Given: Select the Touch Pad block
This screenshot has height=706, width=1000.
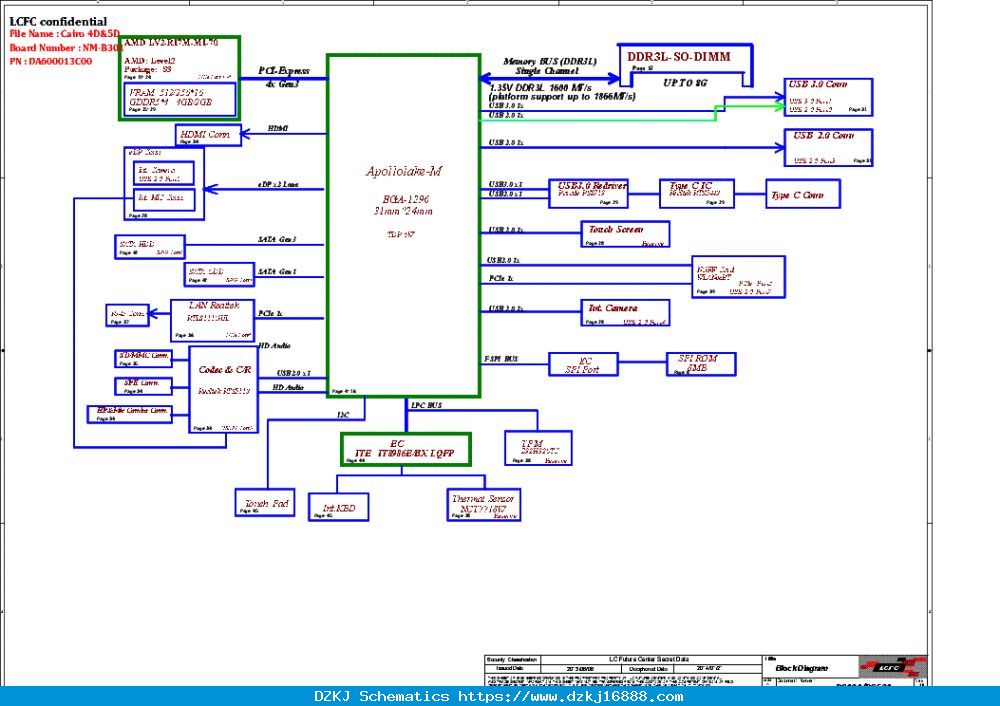Looking at the screenshot, I should [265, 503].
